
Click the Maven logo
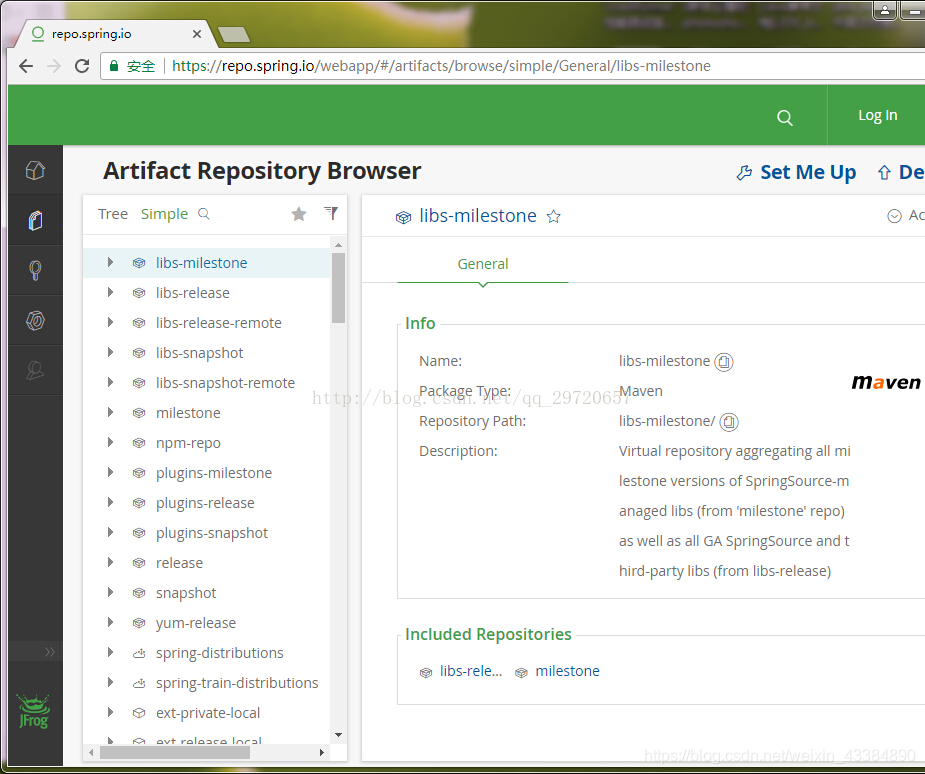tap(885, 383)
